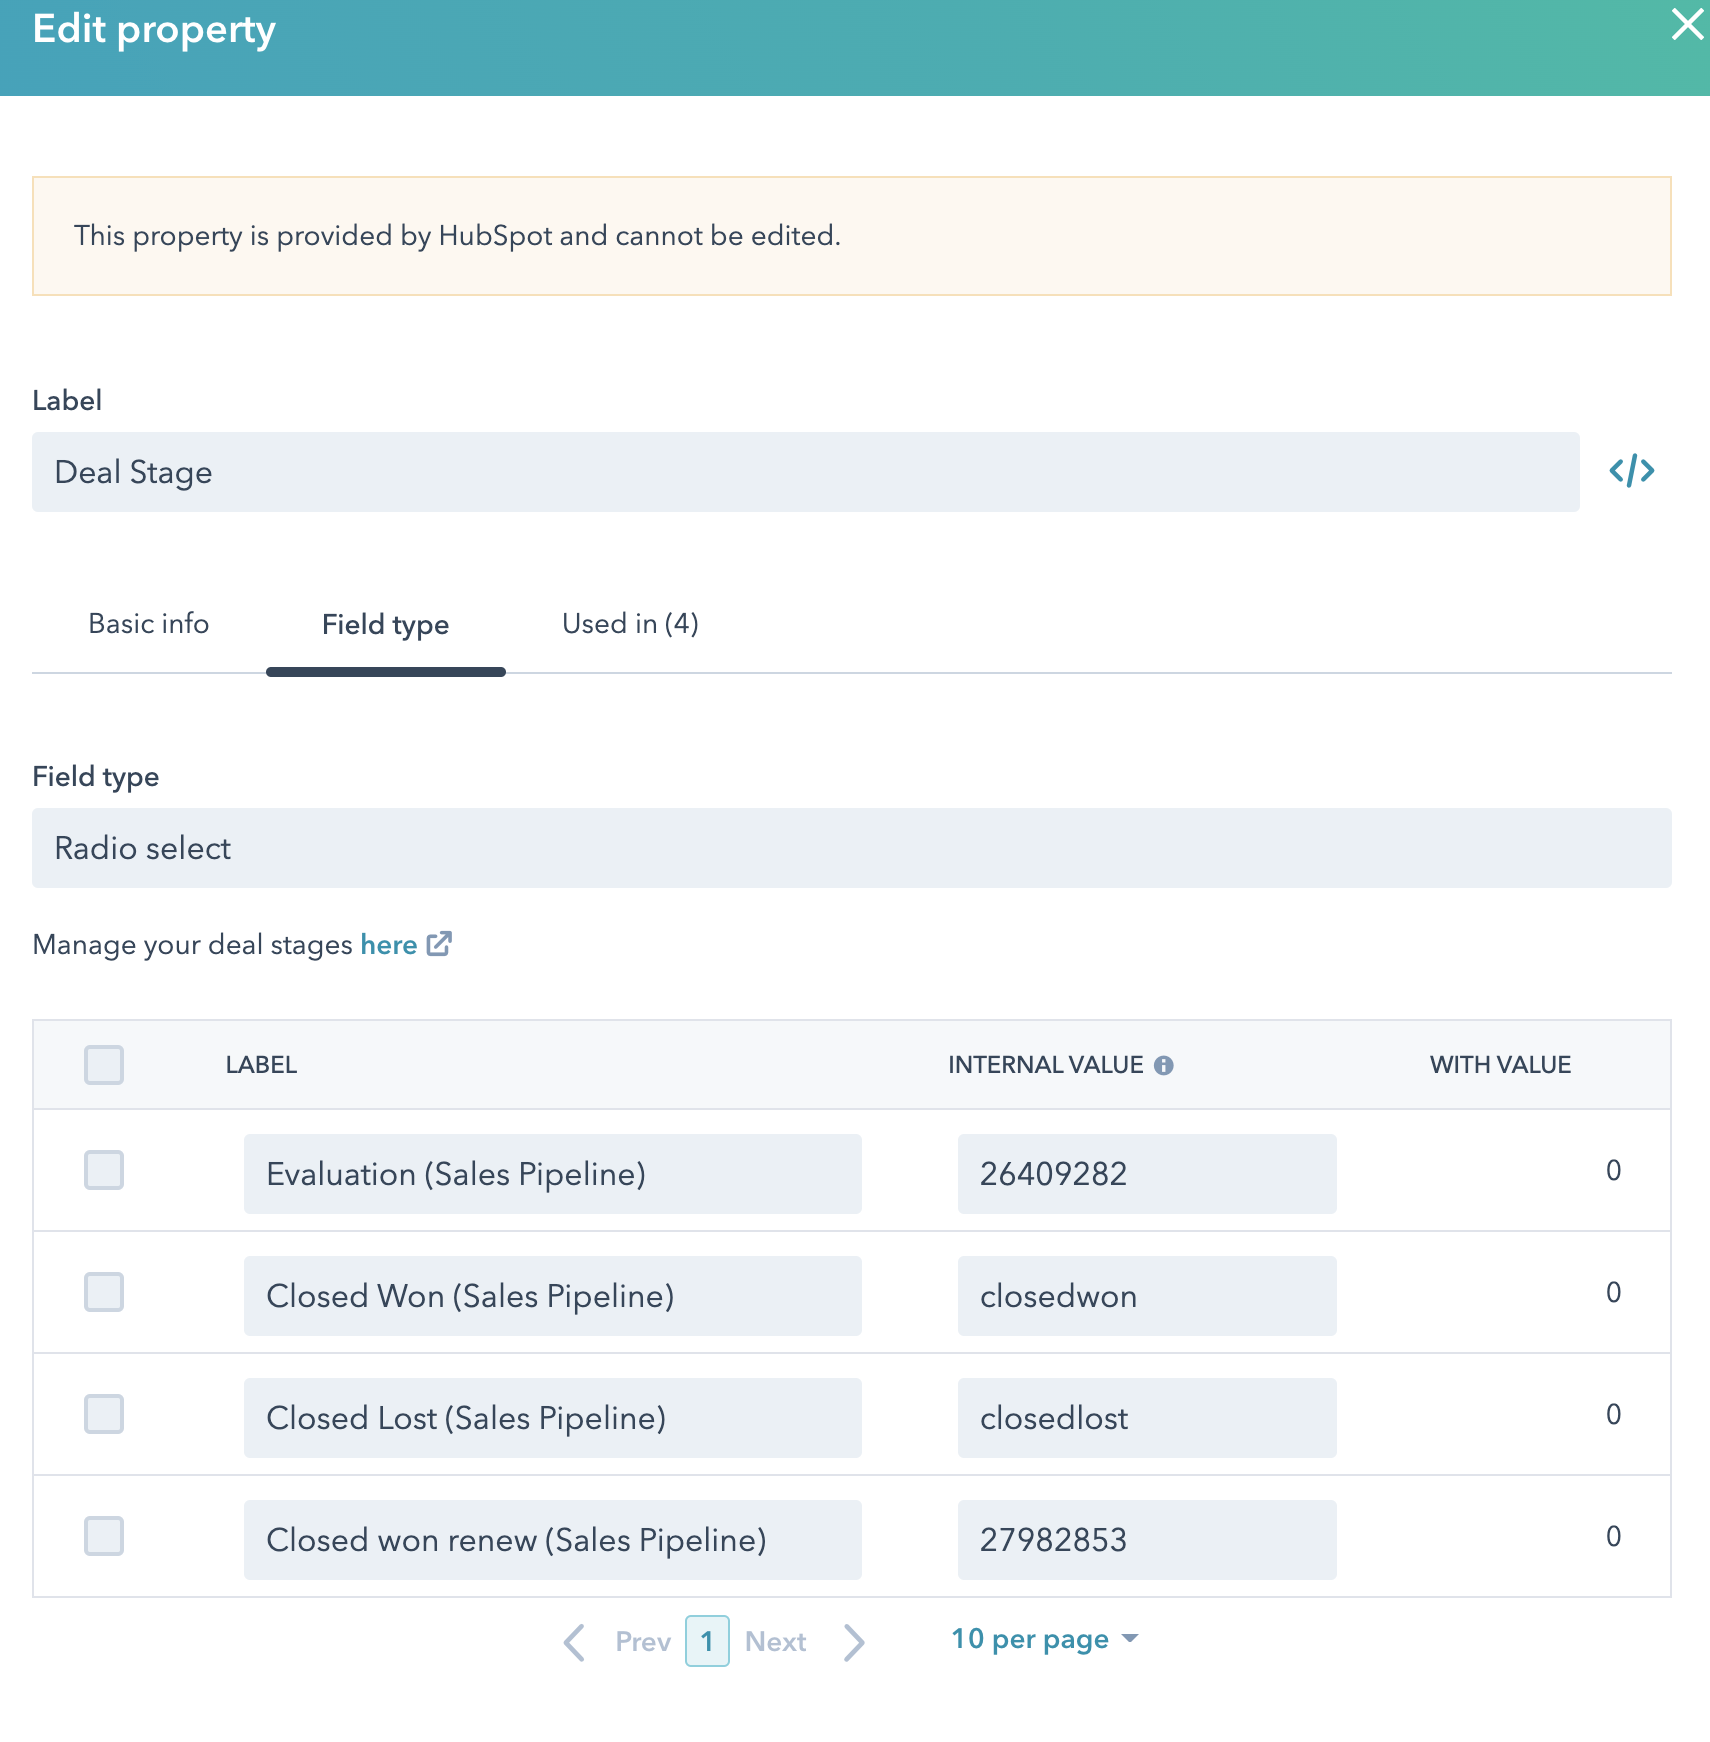Viewport: 1710px width, 1742px height.
Task: Open the Radio select field type dropdown
Action: pos(850,848)
